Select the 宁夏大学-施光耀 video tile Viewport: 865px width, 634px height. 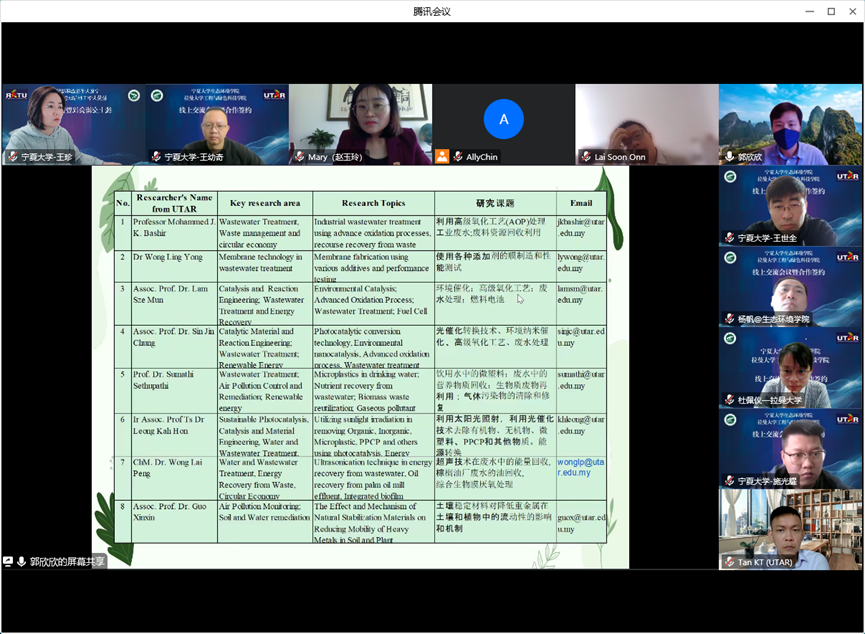(790, 446)
